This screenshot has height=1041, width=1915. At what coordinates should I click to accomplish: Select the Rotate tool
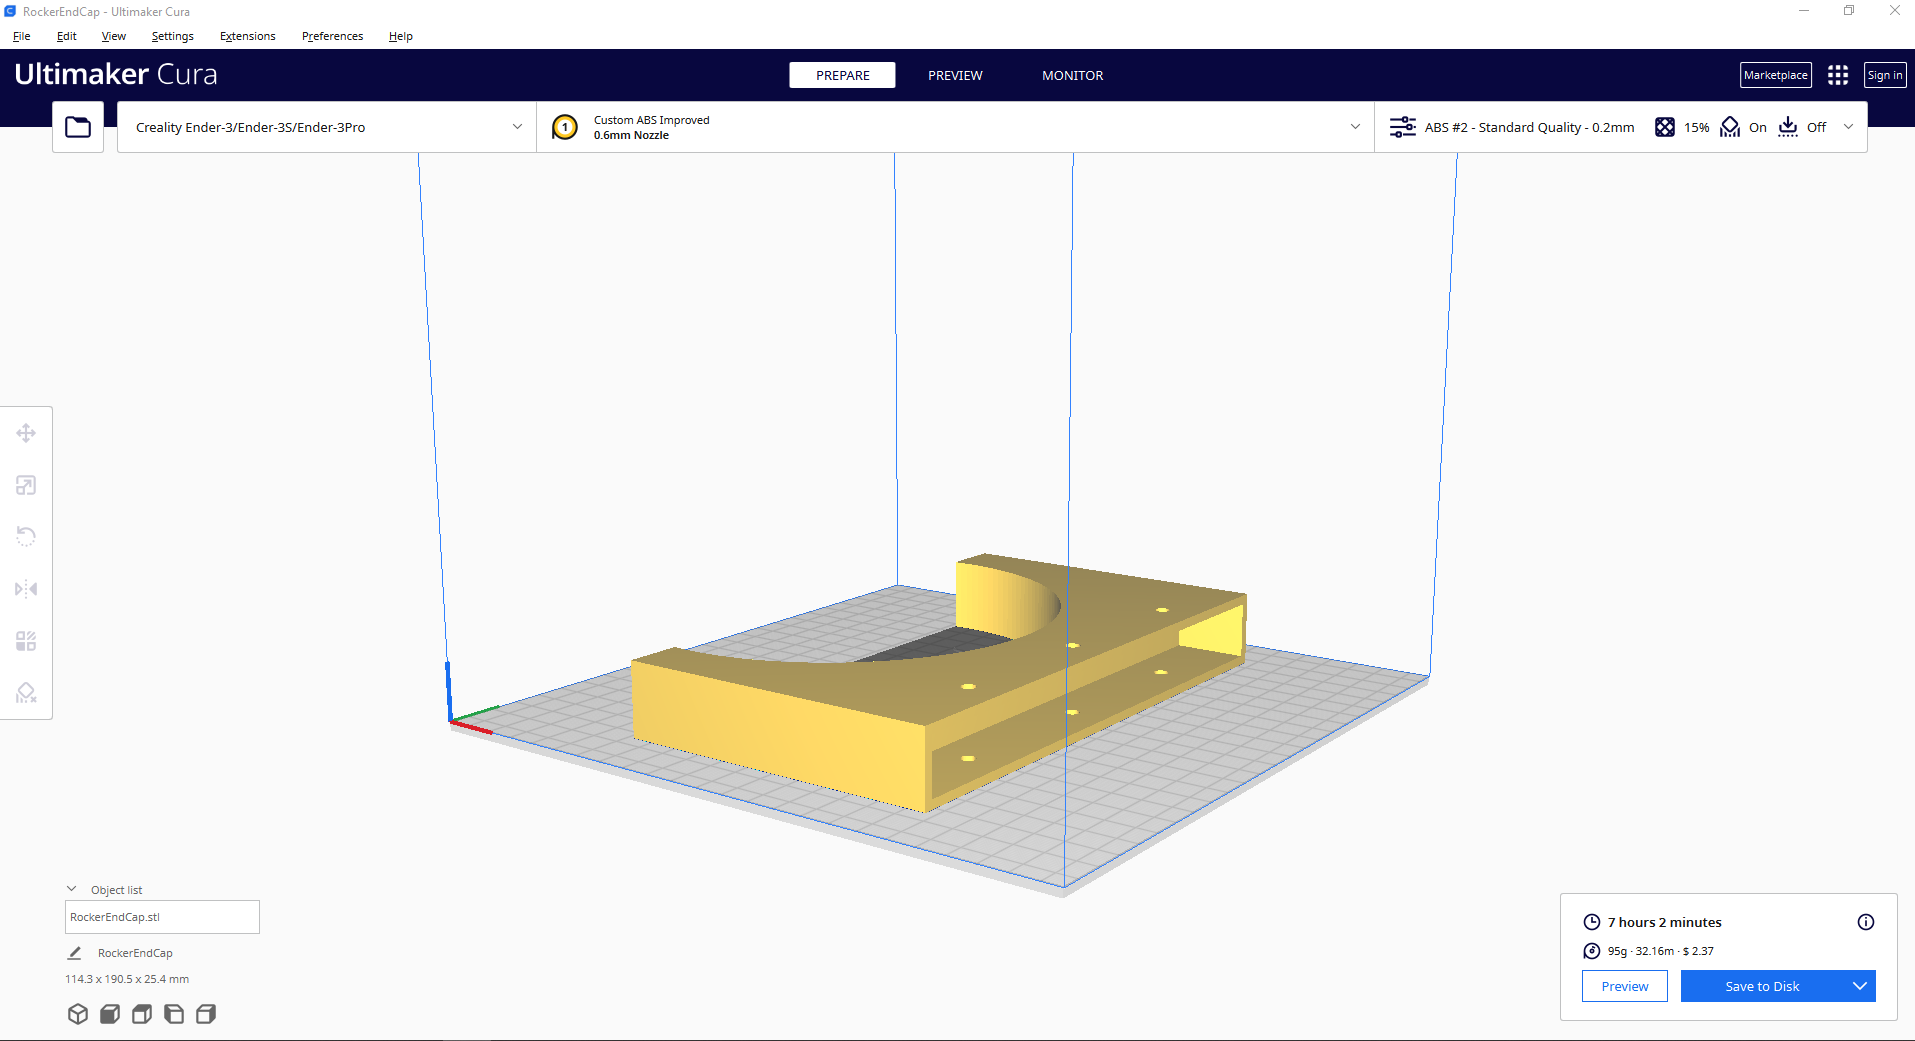(26, 537)
